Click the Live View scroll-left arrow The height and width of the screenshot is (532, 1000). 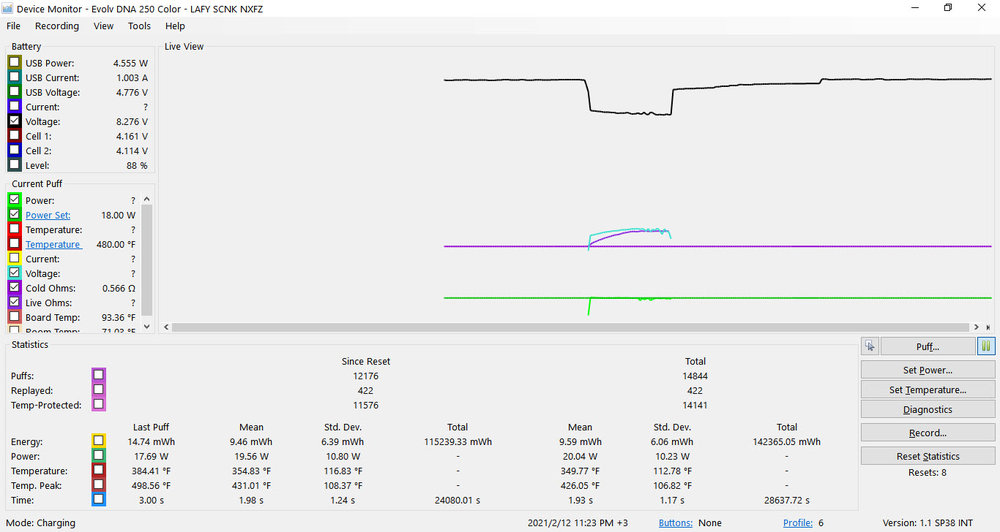[166, 327]
